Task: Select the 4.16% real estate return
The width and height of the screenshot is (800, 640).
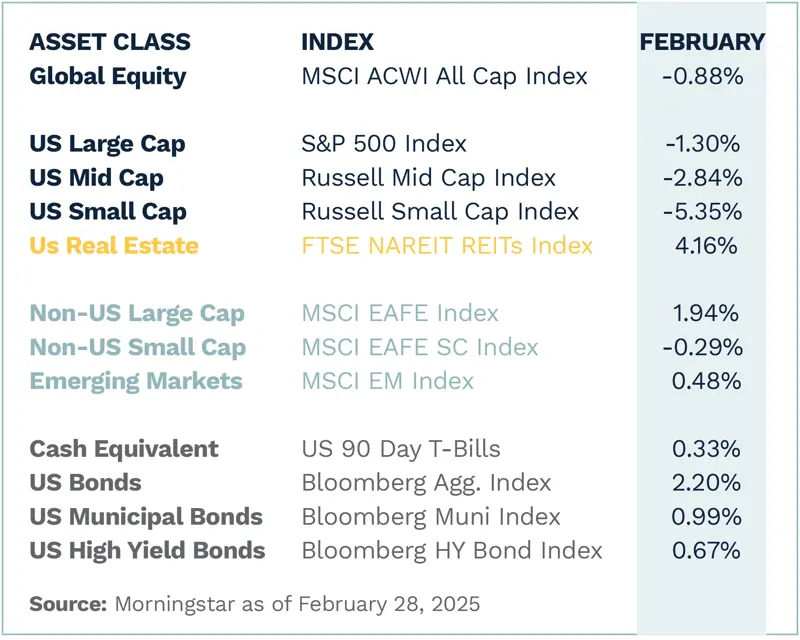Action: click(706, 246)
